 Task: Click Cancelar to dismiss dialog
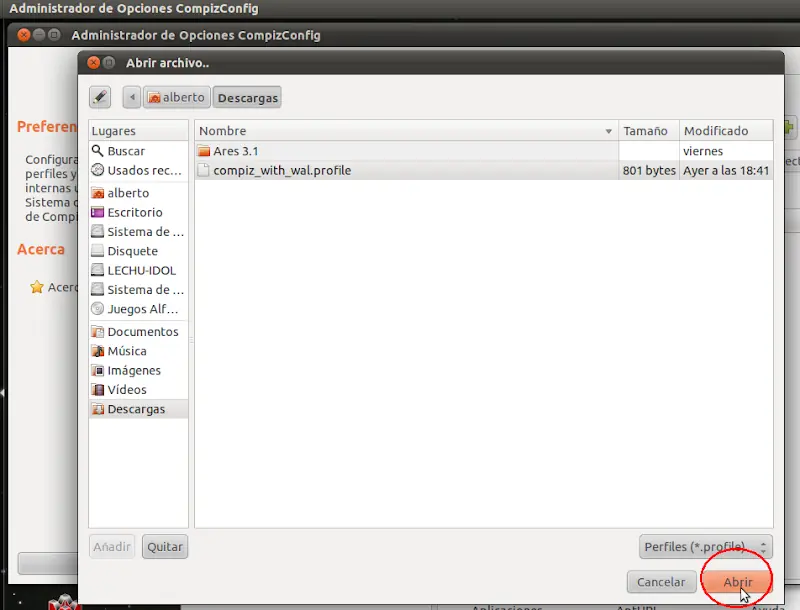pyautogui.click(x=661, y=582)
